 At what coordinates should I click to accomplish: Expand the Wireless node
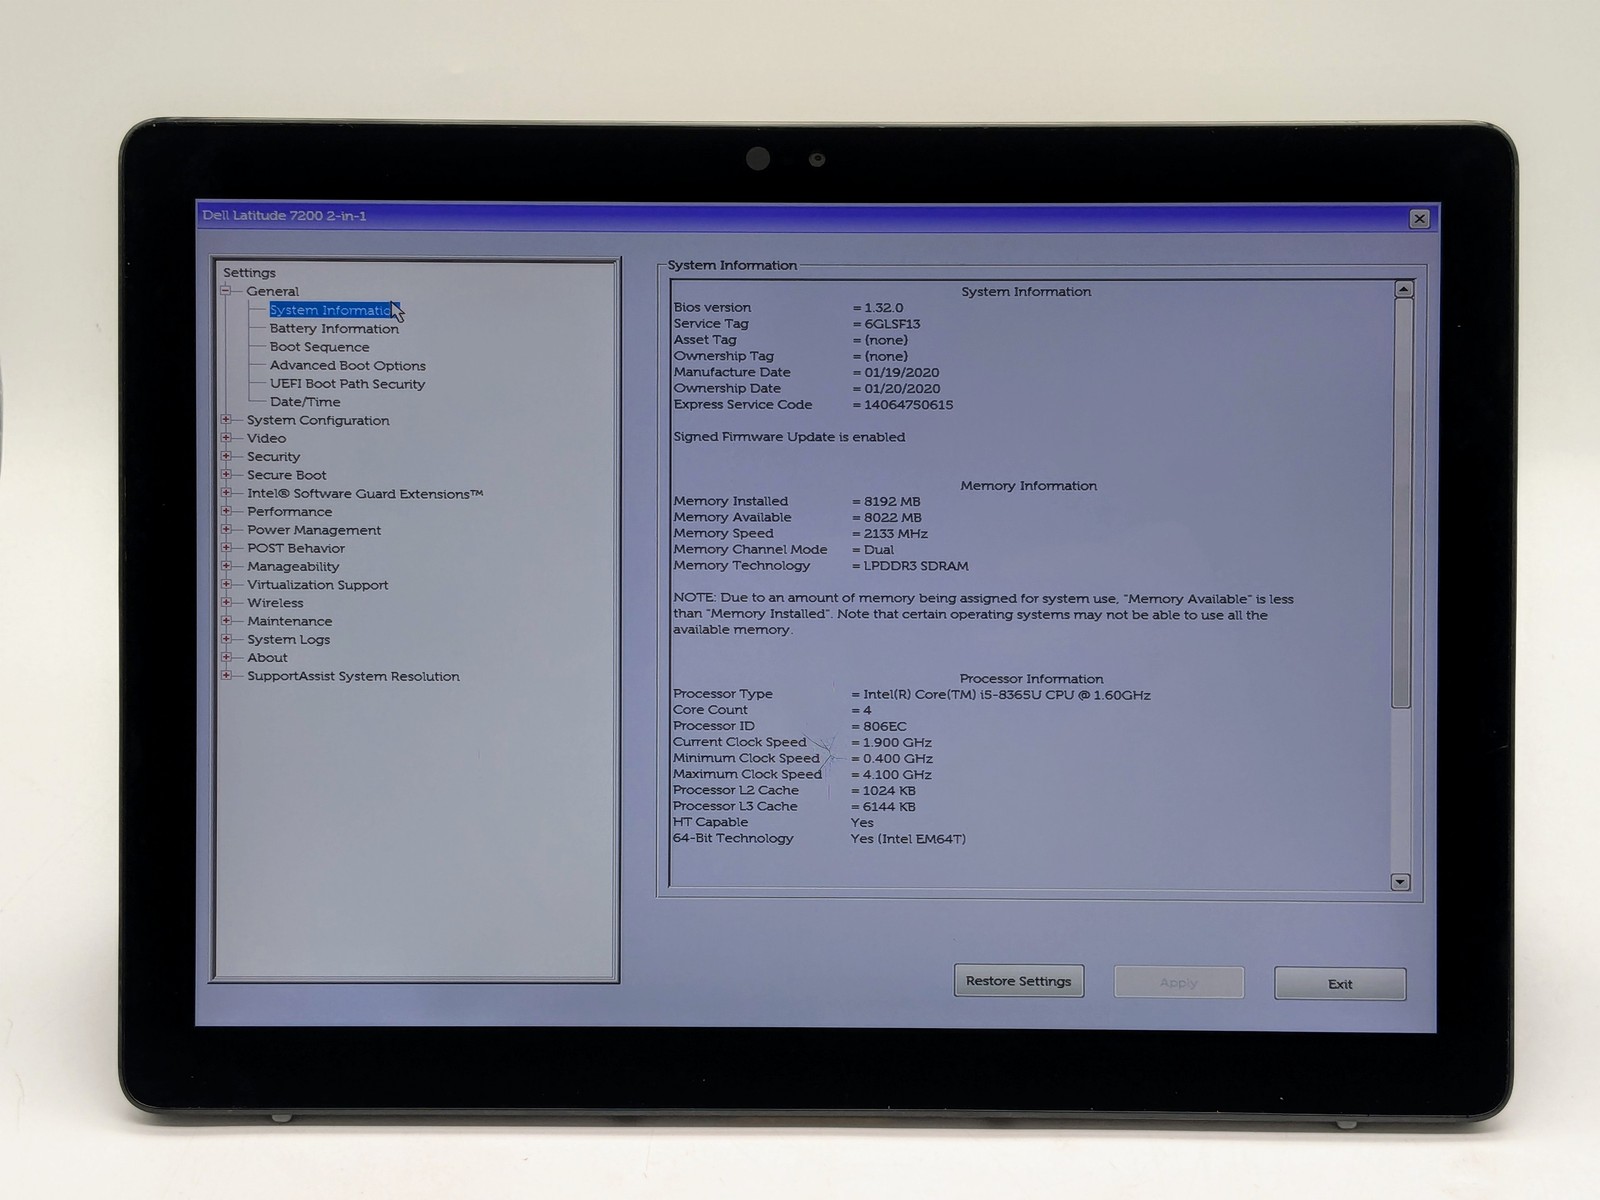[x=226, y=603]
